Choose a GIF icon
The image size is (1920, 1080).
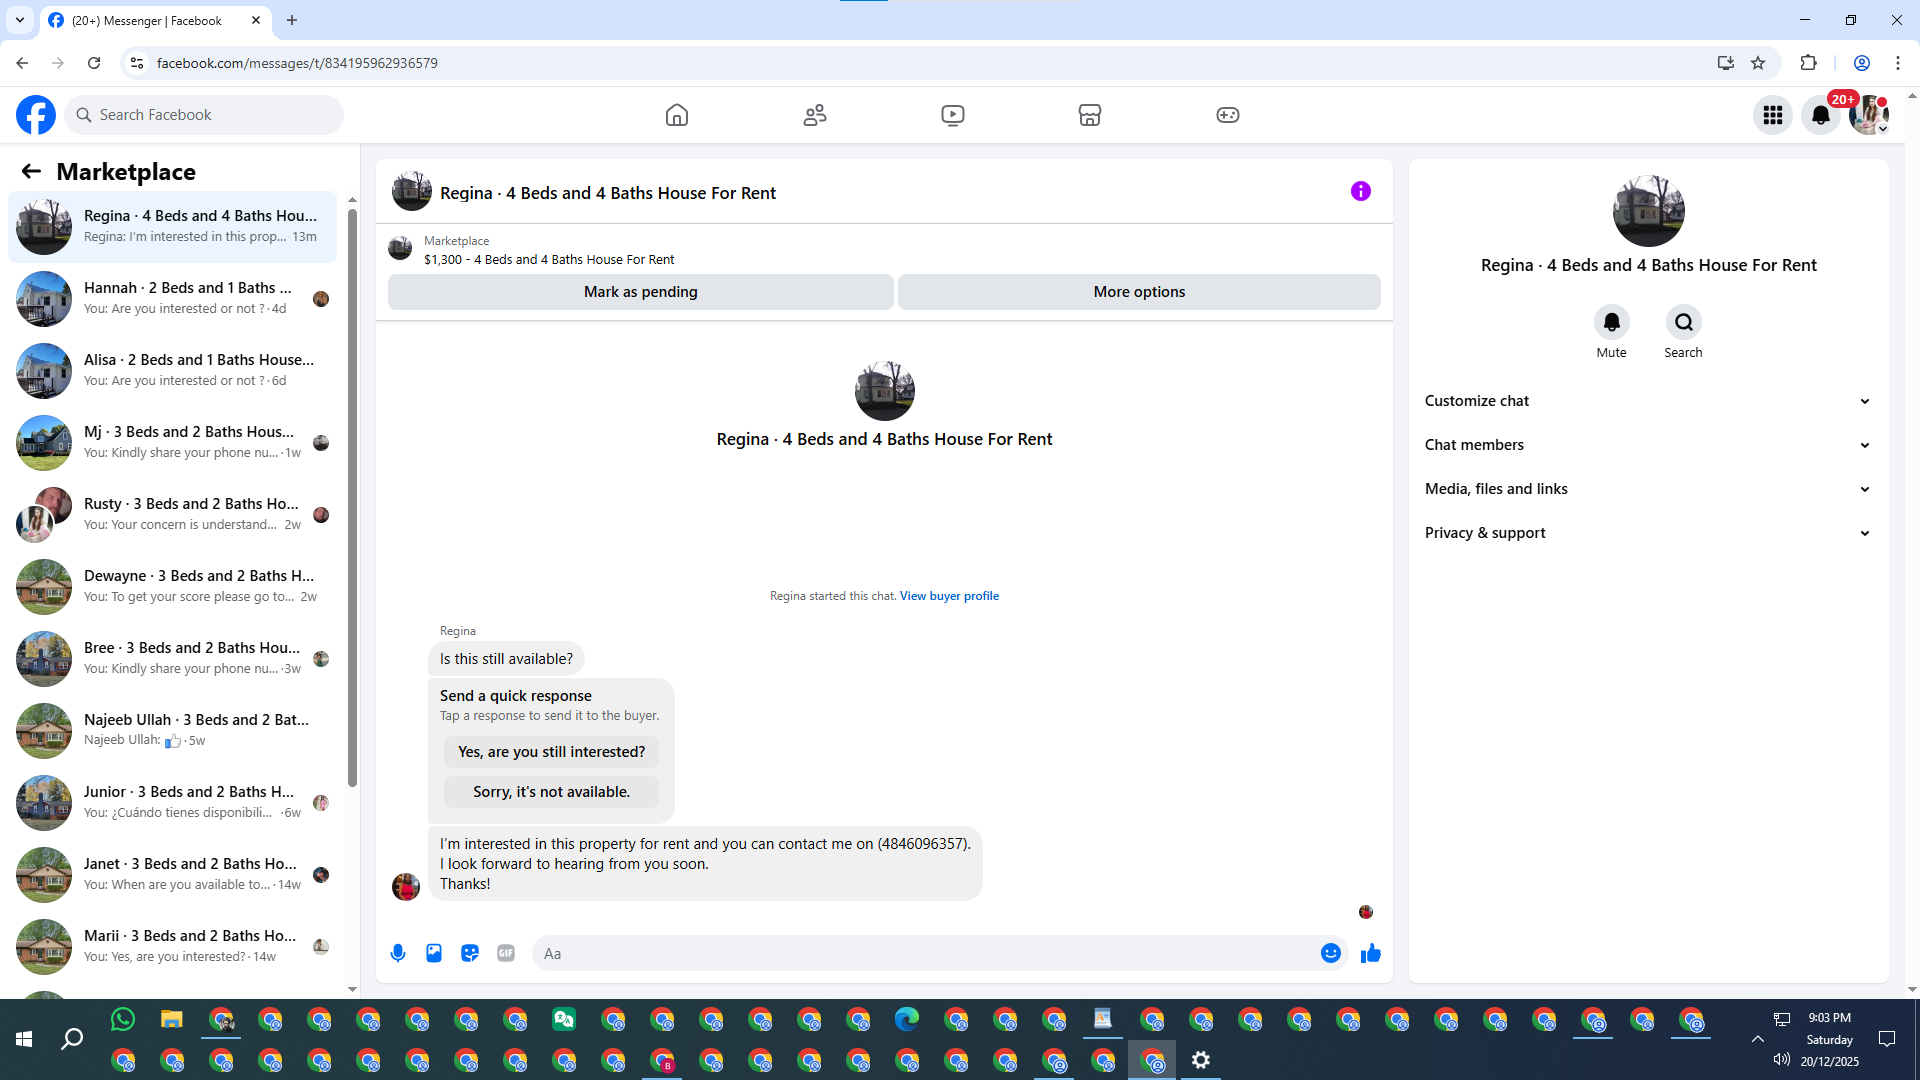[506, 953]
